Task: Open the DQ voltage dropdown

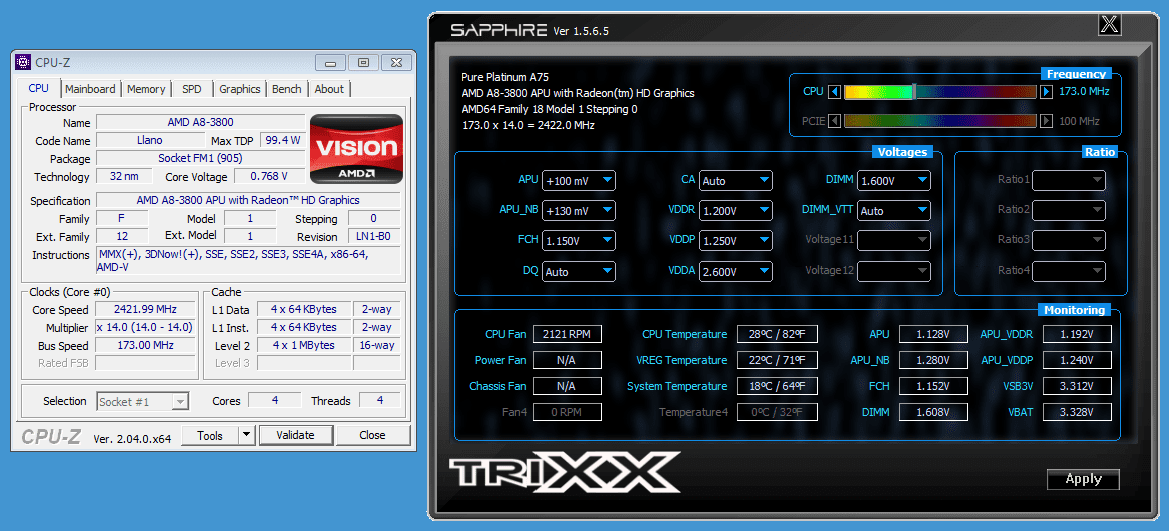Action: (579, 271)
